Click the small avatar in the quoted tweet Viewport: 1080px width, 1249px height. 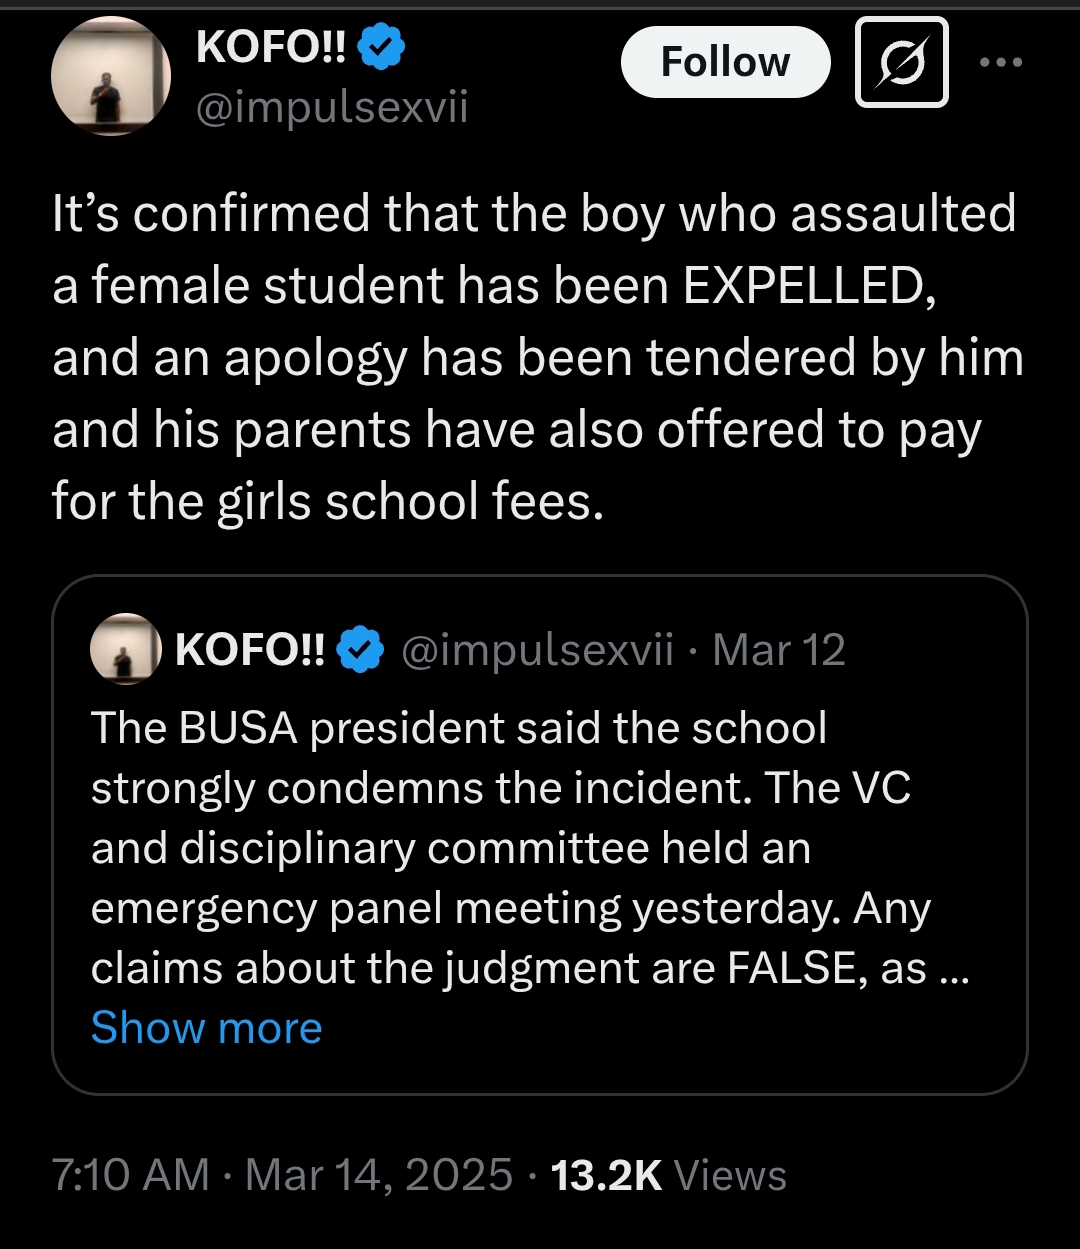pos(126,649)
